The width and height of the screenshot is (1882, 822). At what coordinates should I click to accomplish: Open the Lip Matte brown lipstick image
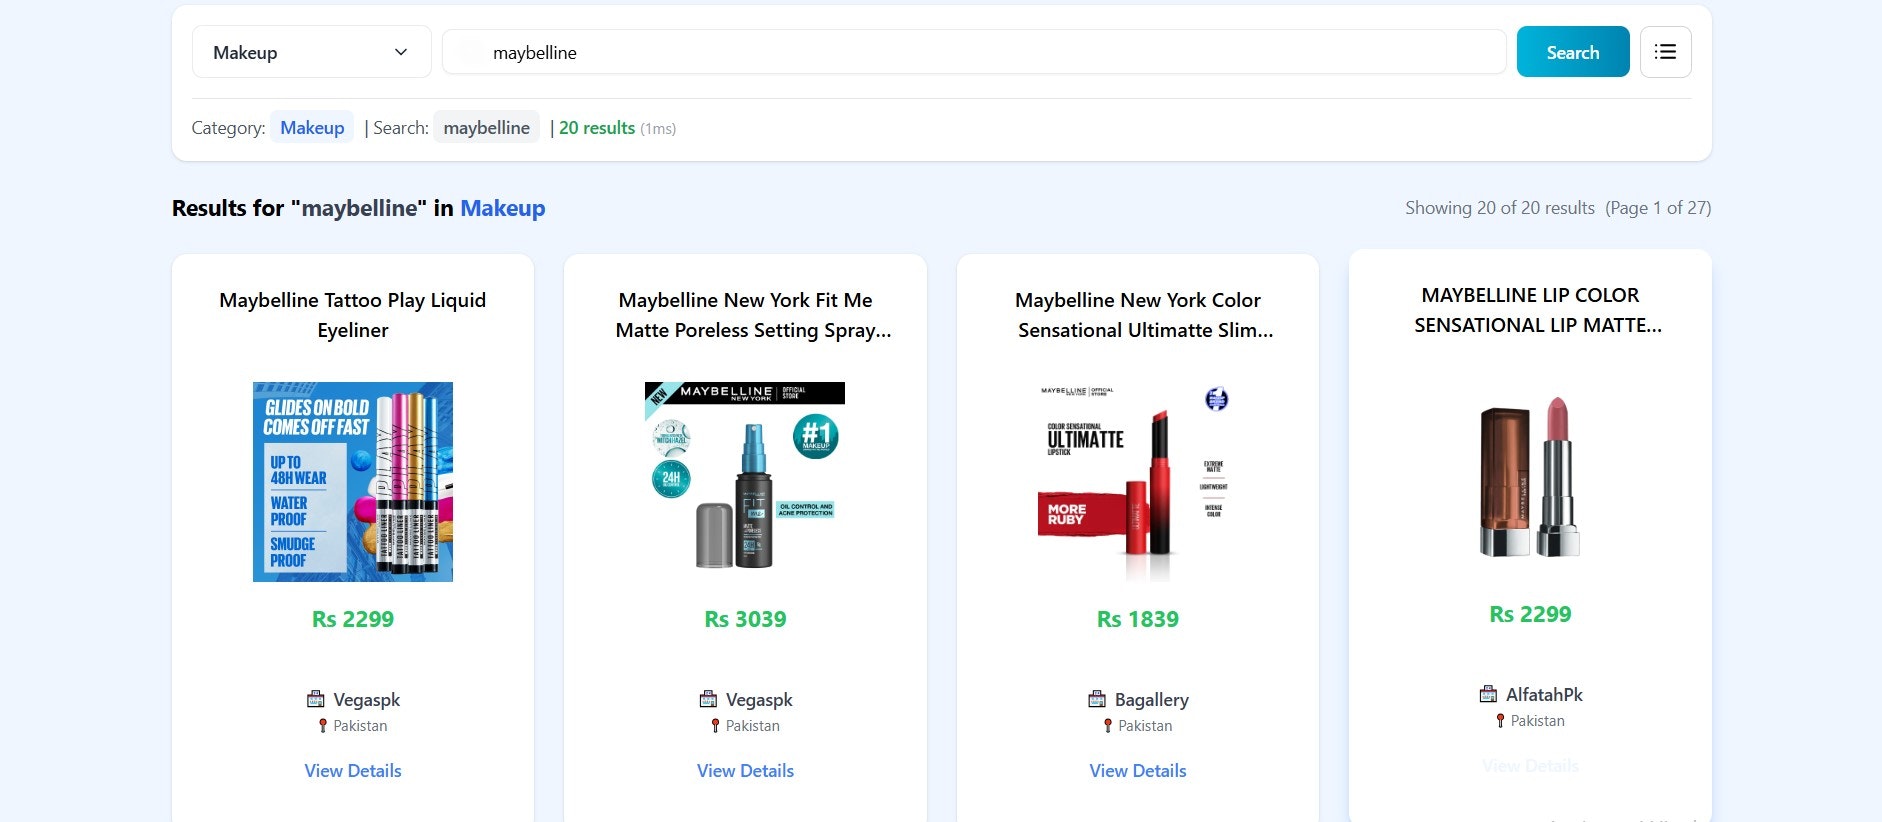coord(1530,477)
